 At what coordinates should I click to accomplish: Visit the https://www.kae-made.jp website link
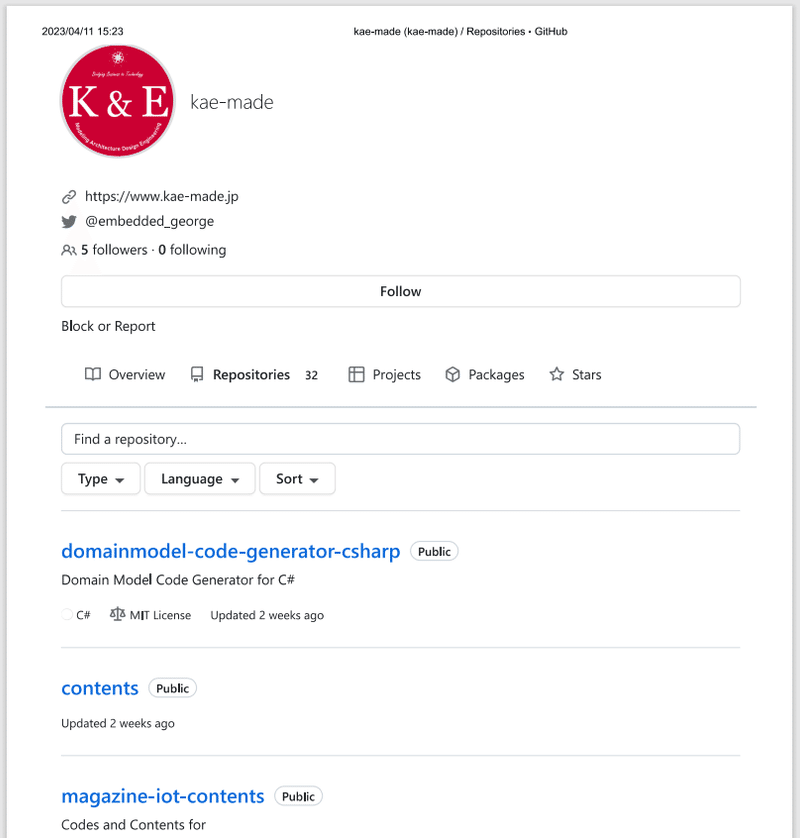pyautogui.click(x=162, y=196)
